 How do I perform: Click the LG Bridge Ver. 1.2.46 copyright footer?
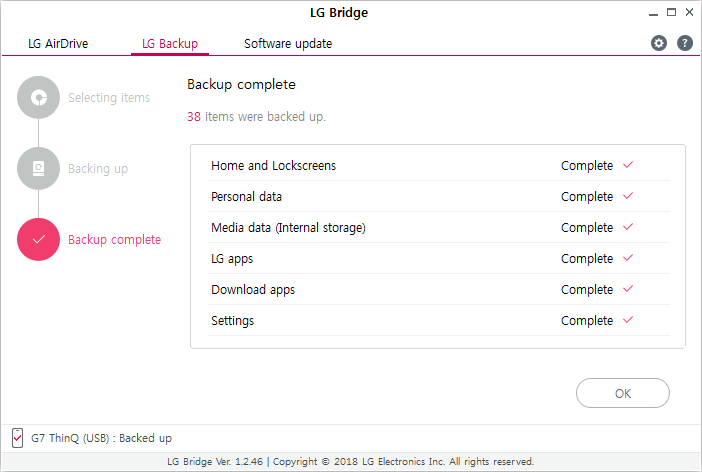pos(351,462)
